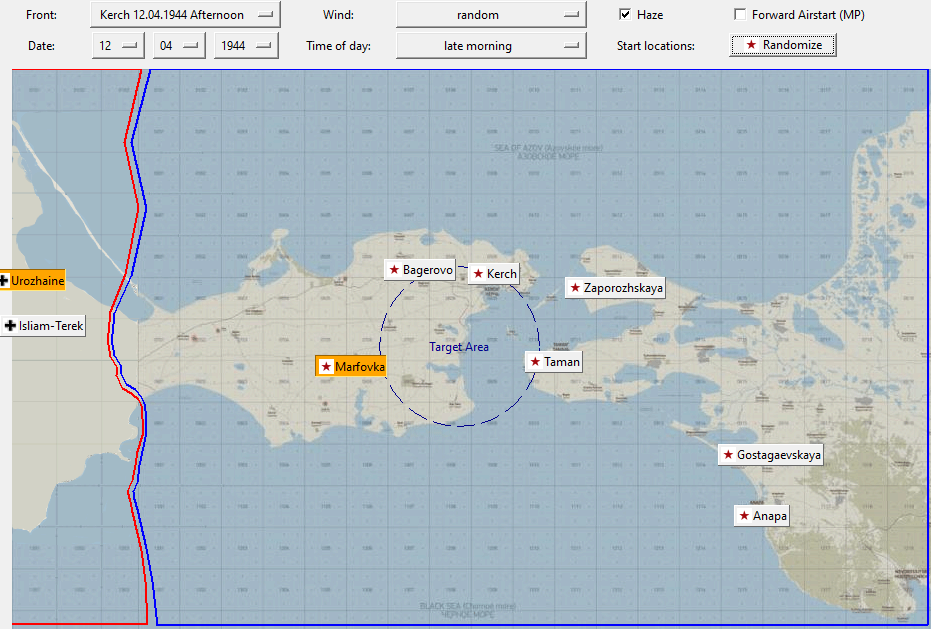Click the Target Area label on map

pos(459,347)
